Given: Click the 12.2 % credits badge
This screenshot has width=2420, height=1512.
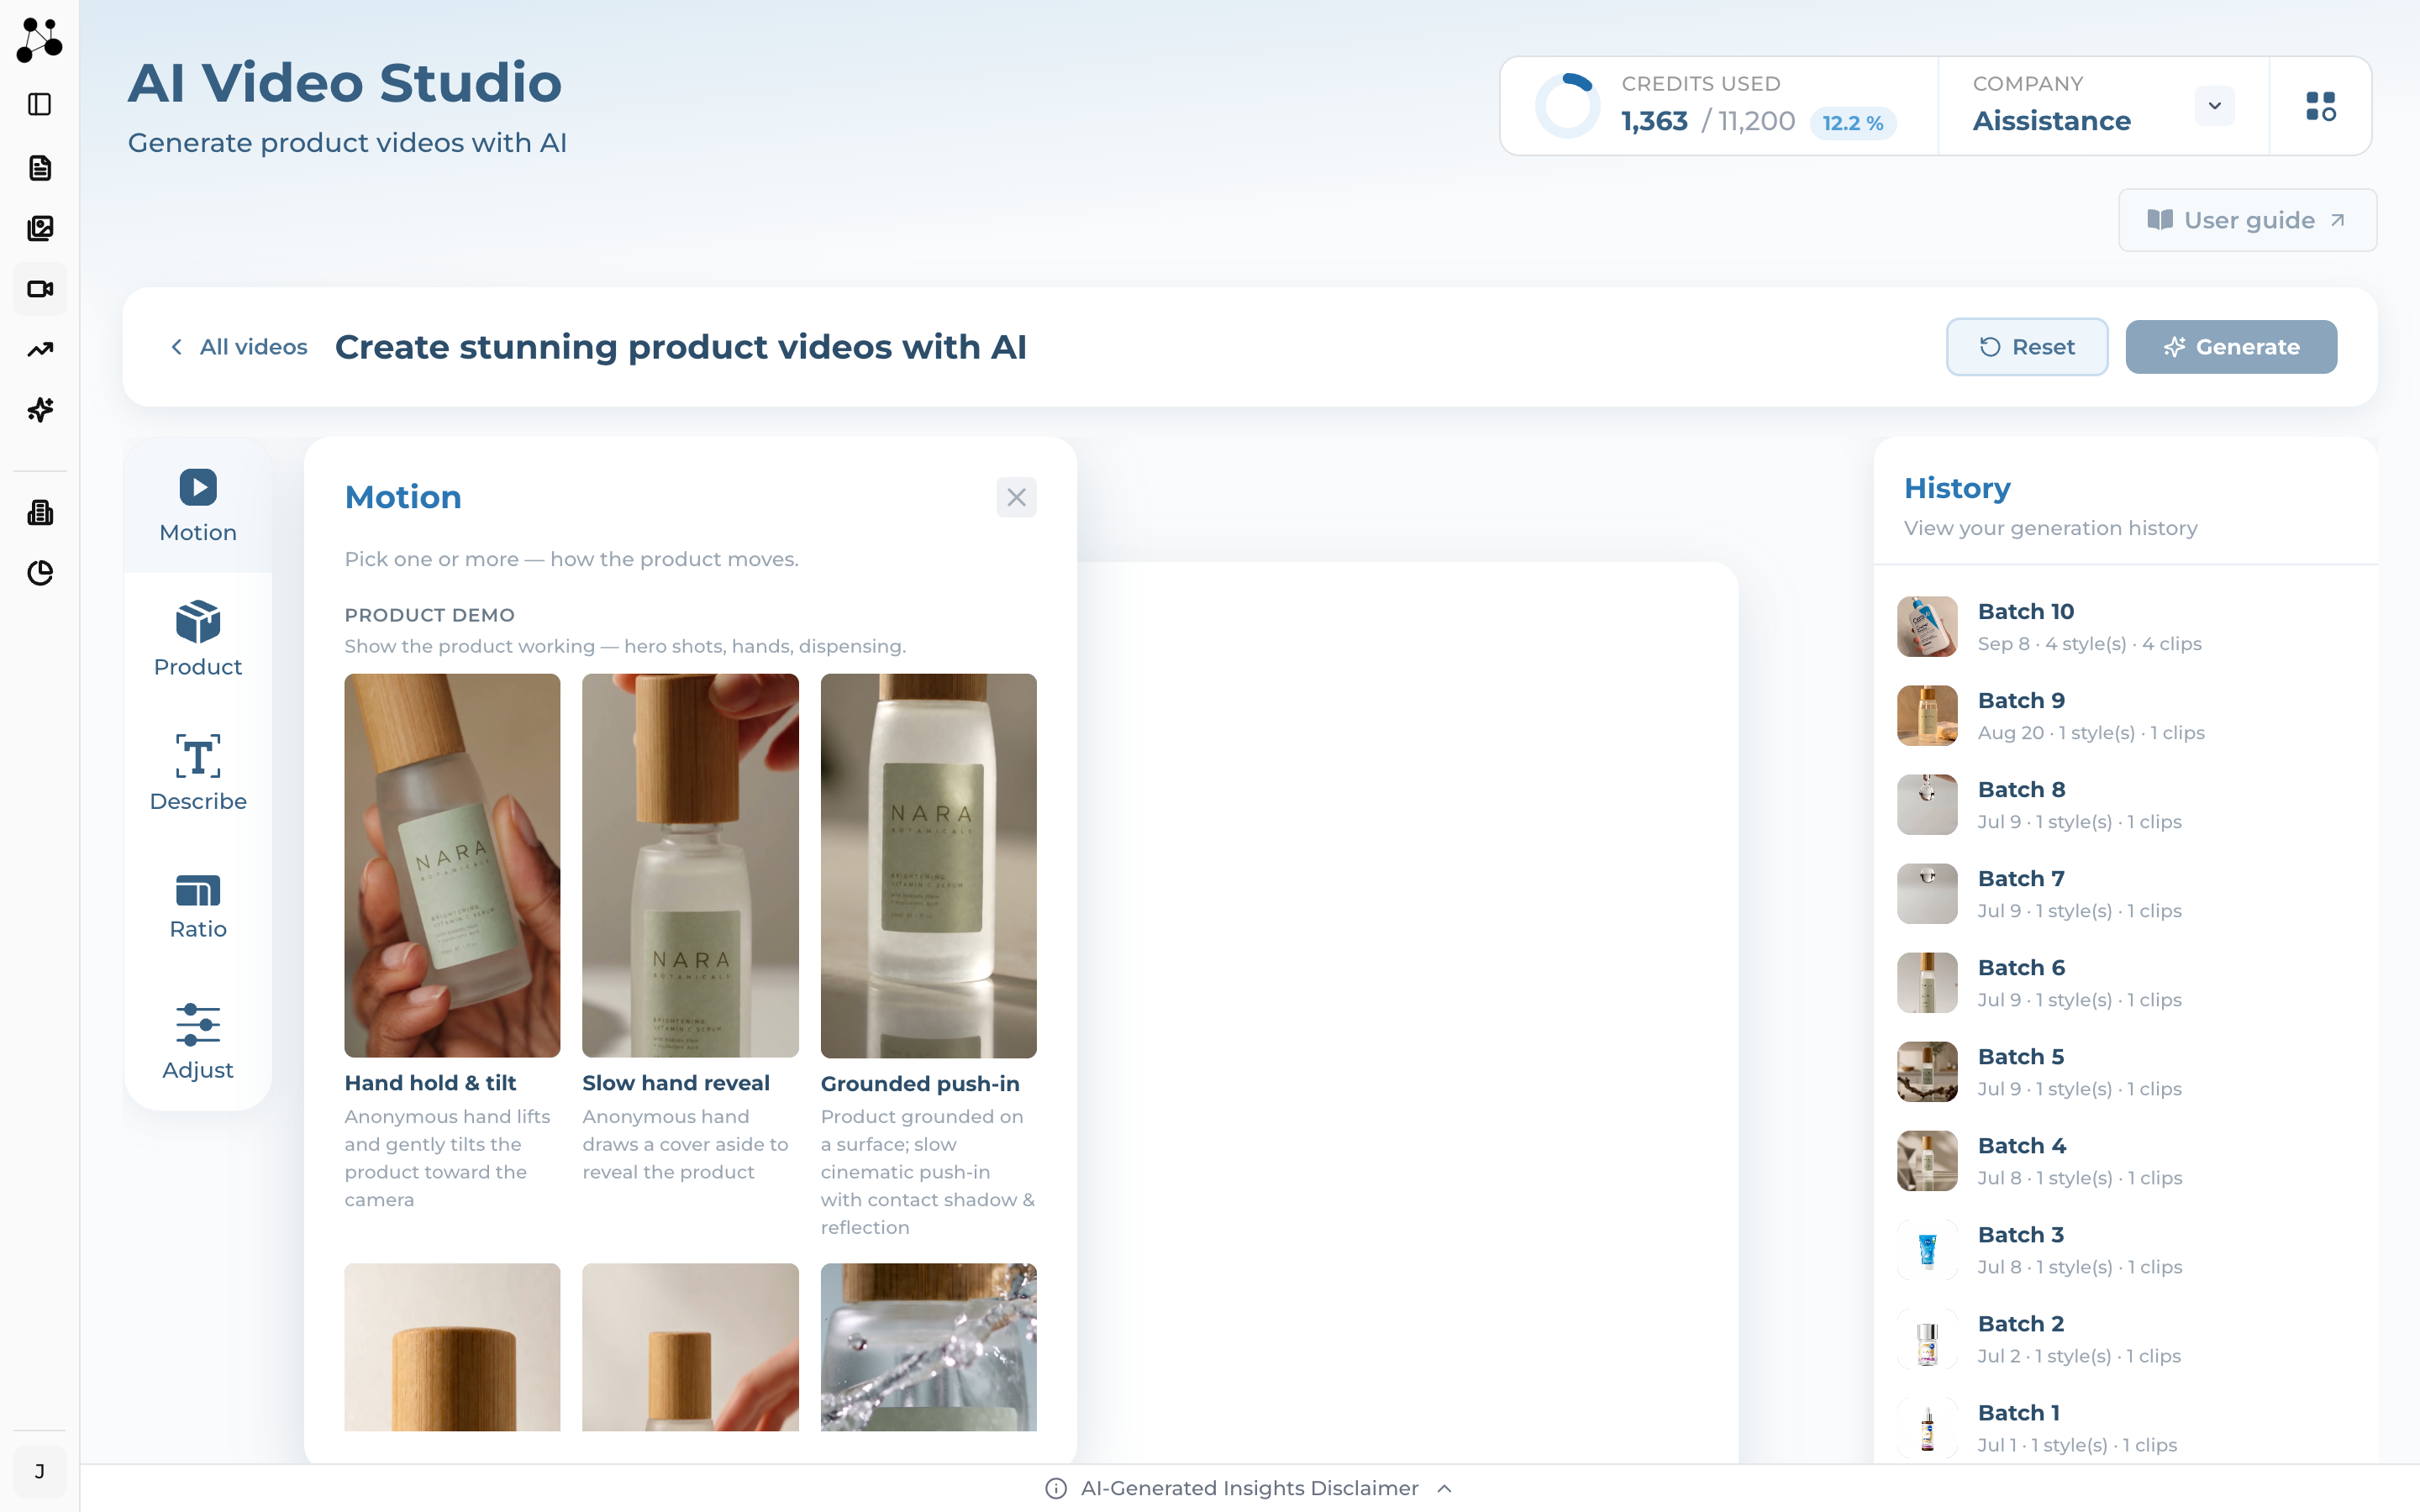Looking at the screenshot, I should [1853, 123].
